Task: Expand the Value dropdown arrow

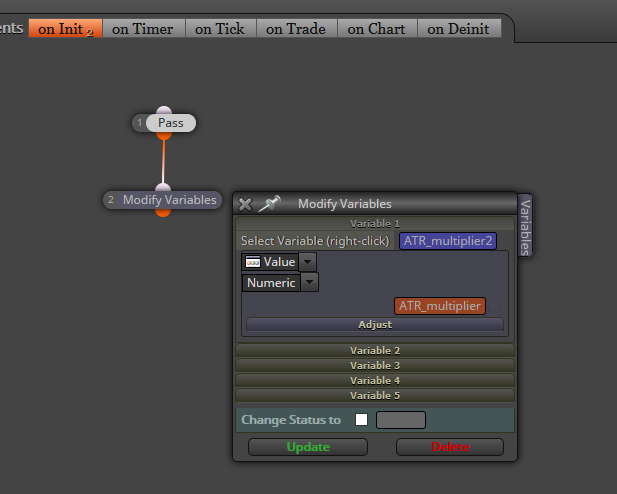Action: pos(308,262)
